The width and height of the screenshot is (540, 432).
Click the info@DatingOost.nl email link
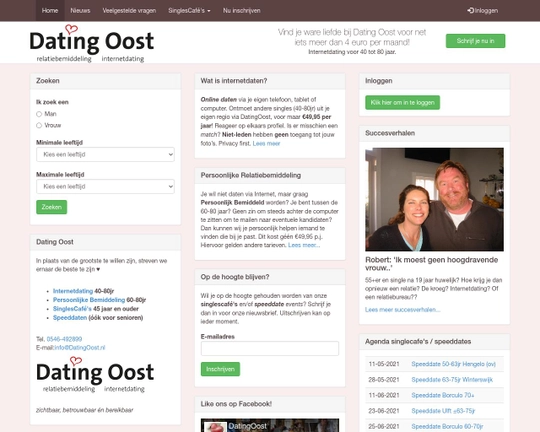click(80, 348)
